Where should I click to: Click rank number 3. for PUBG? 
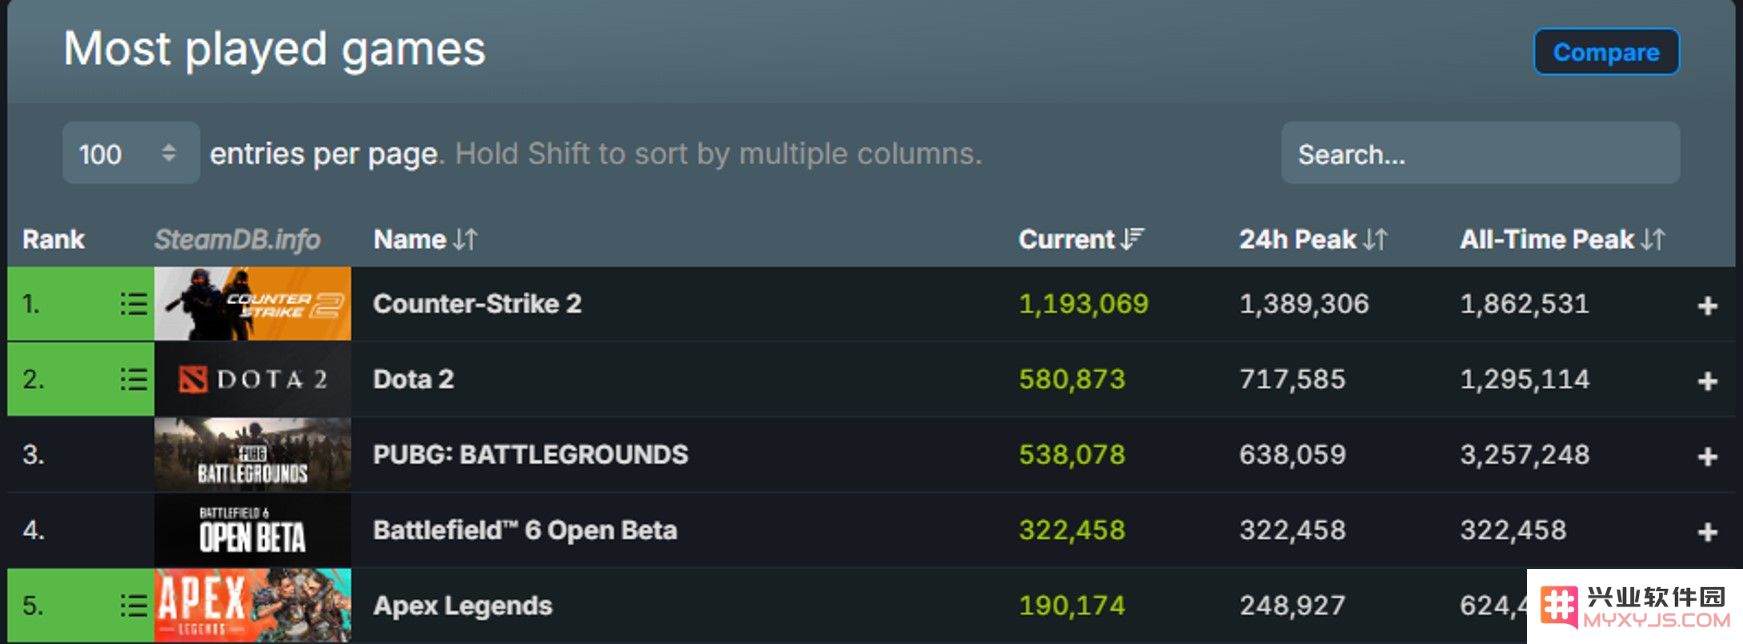click(x=33, y=455)
